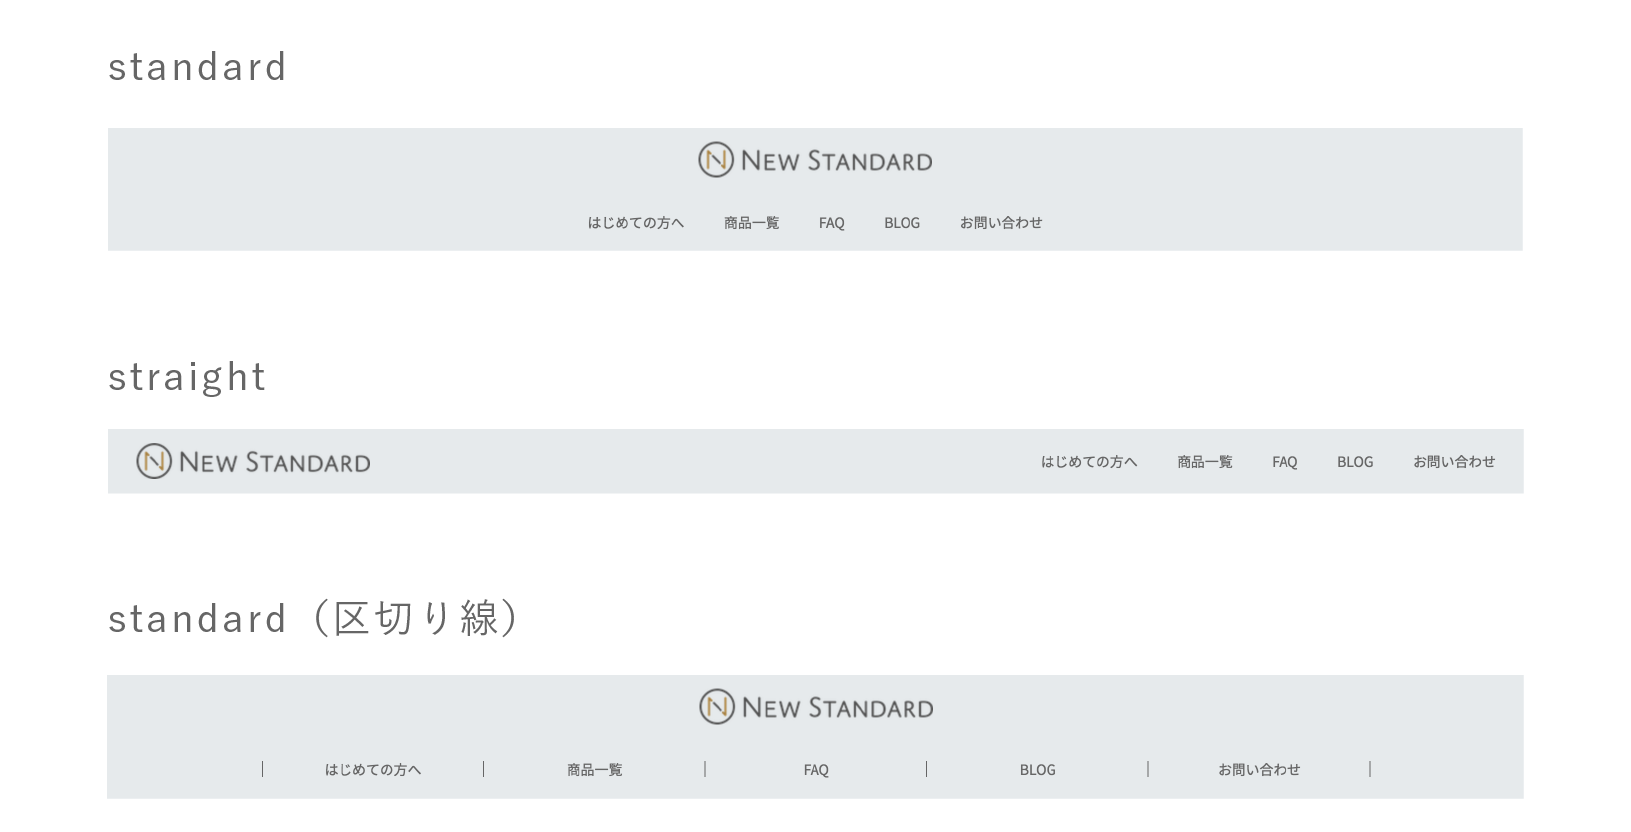Viewport: 1631px width, 832px height.
Task: Go to BLOG in the divider-line header
Action: pos(1037,770)
